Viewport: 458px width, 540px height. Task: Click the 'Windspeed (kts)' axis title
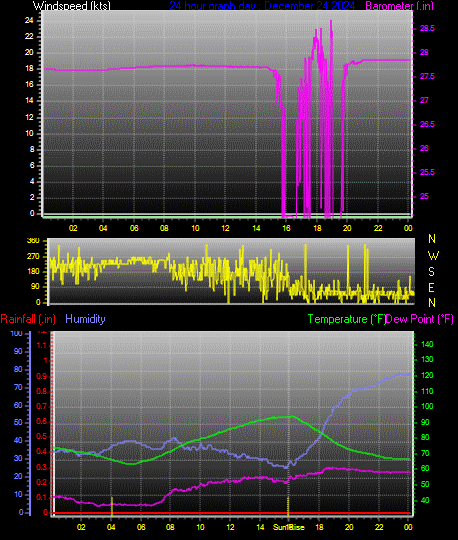(72, 6)
